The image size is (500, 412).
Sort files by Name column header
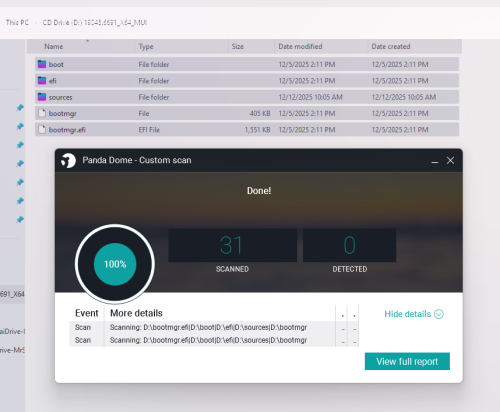click(x=54, y=47)
